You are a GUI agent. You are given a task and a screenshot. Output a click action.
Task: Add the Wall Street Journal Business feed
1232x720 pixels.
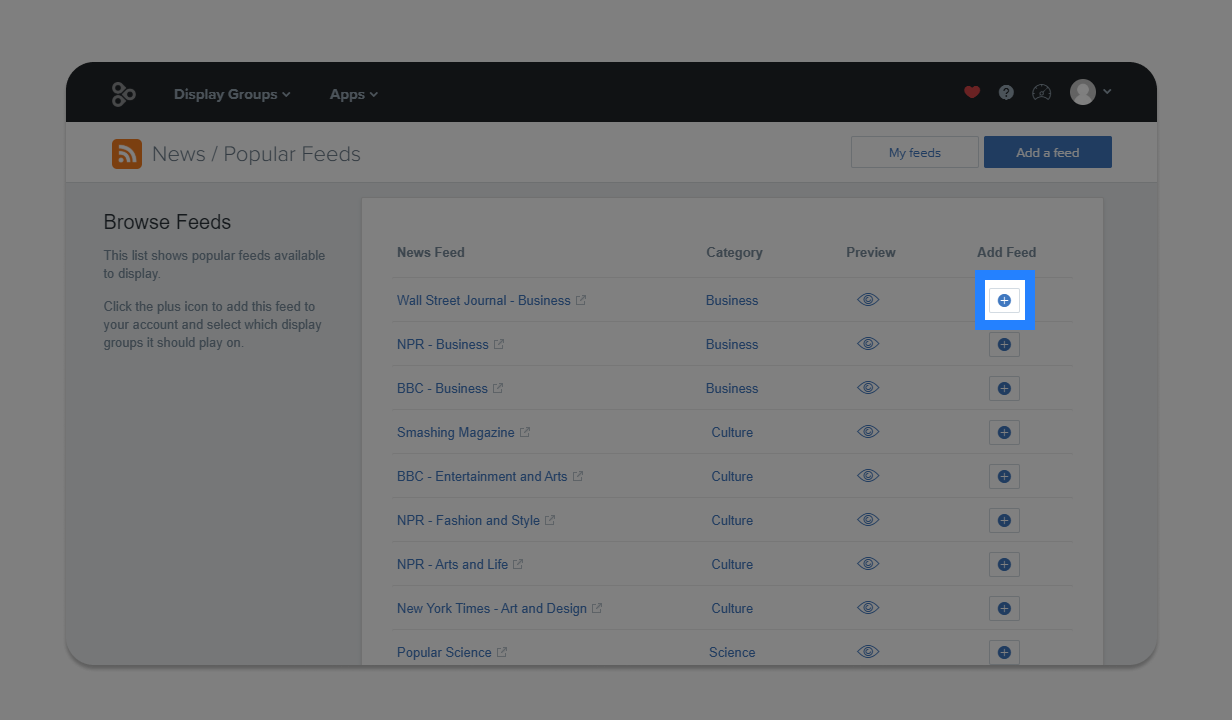1004,300
